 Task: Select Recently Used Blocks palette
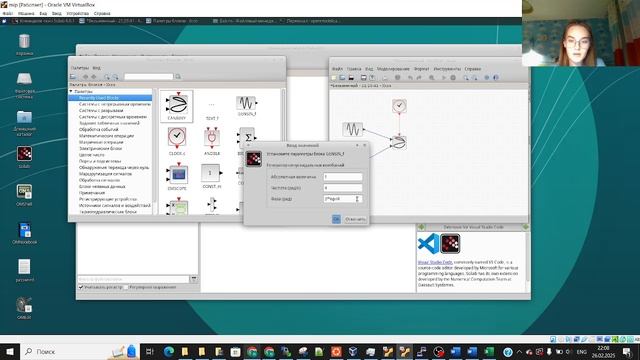click(110, 98)
